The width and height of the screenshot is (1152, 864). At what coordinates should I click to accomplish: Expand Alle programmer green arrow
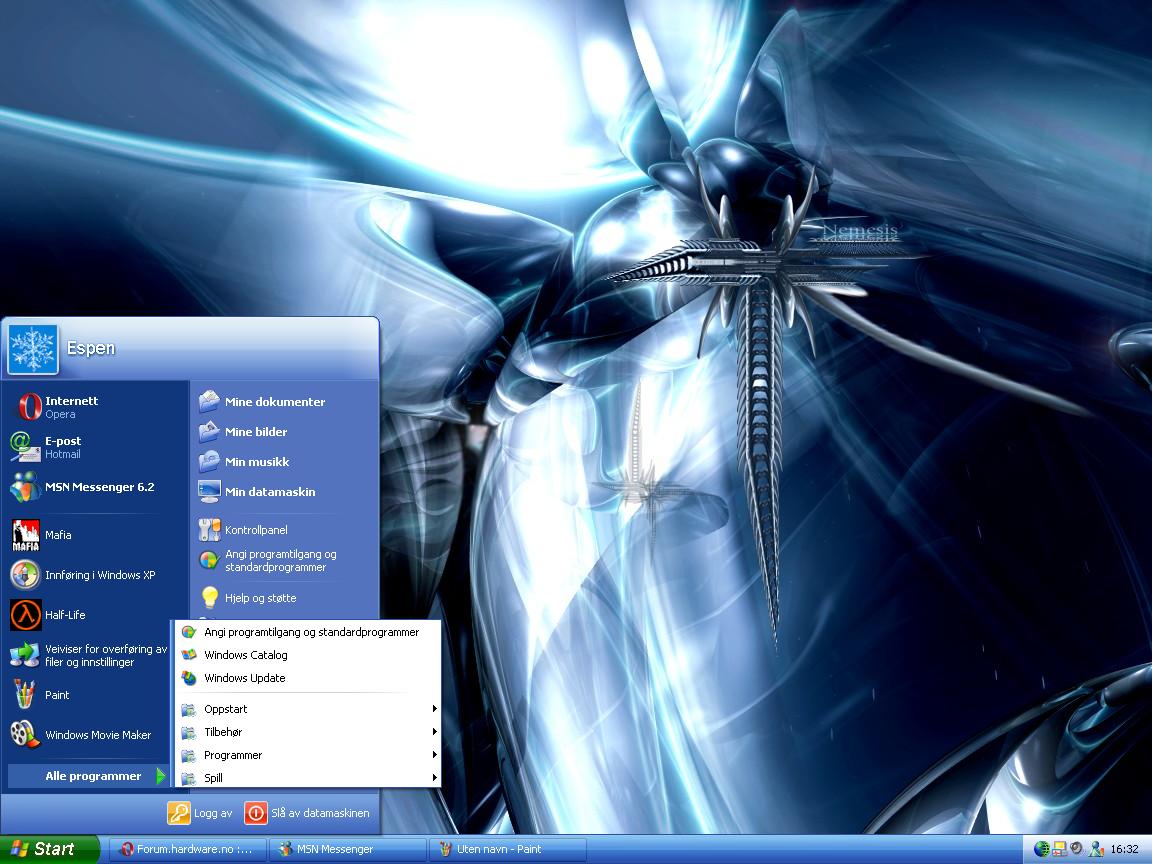[x=160, y=776]
